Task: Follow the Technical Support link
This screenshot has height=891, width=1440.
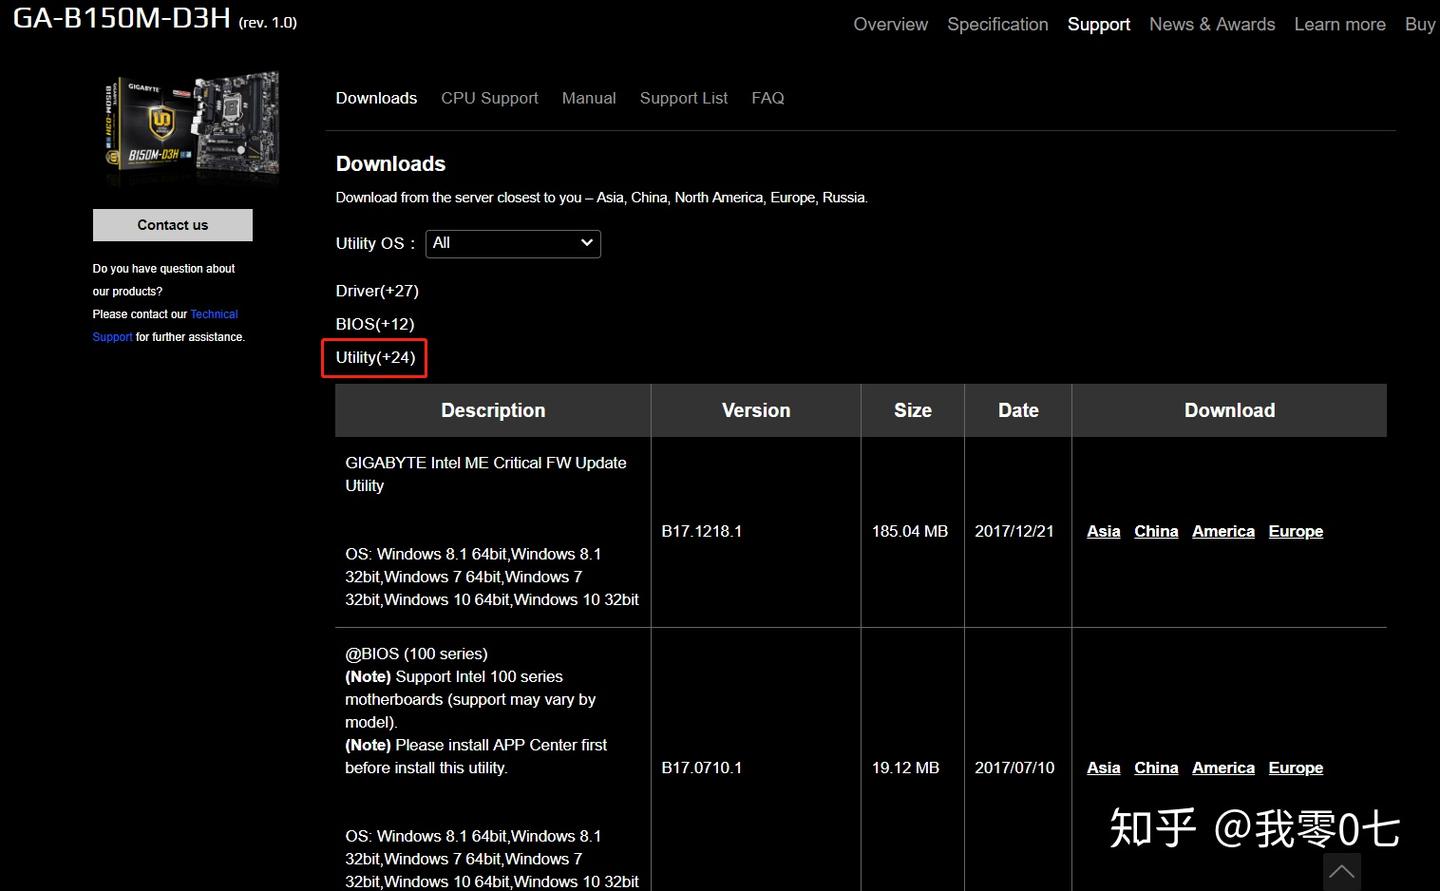Action: coord(214,314)
